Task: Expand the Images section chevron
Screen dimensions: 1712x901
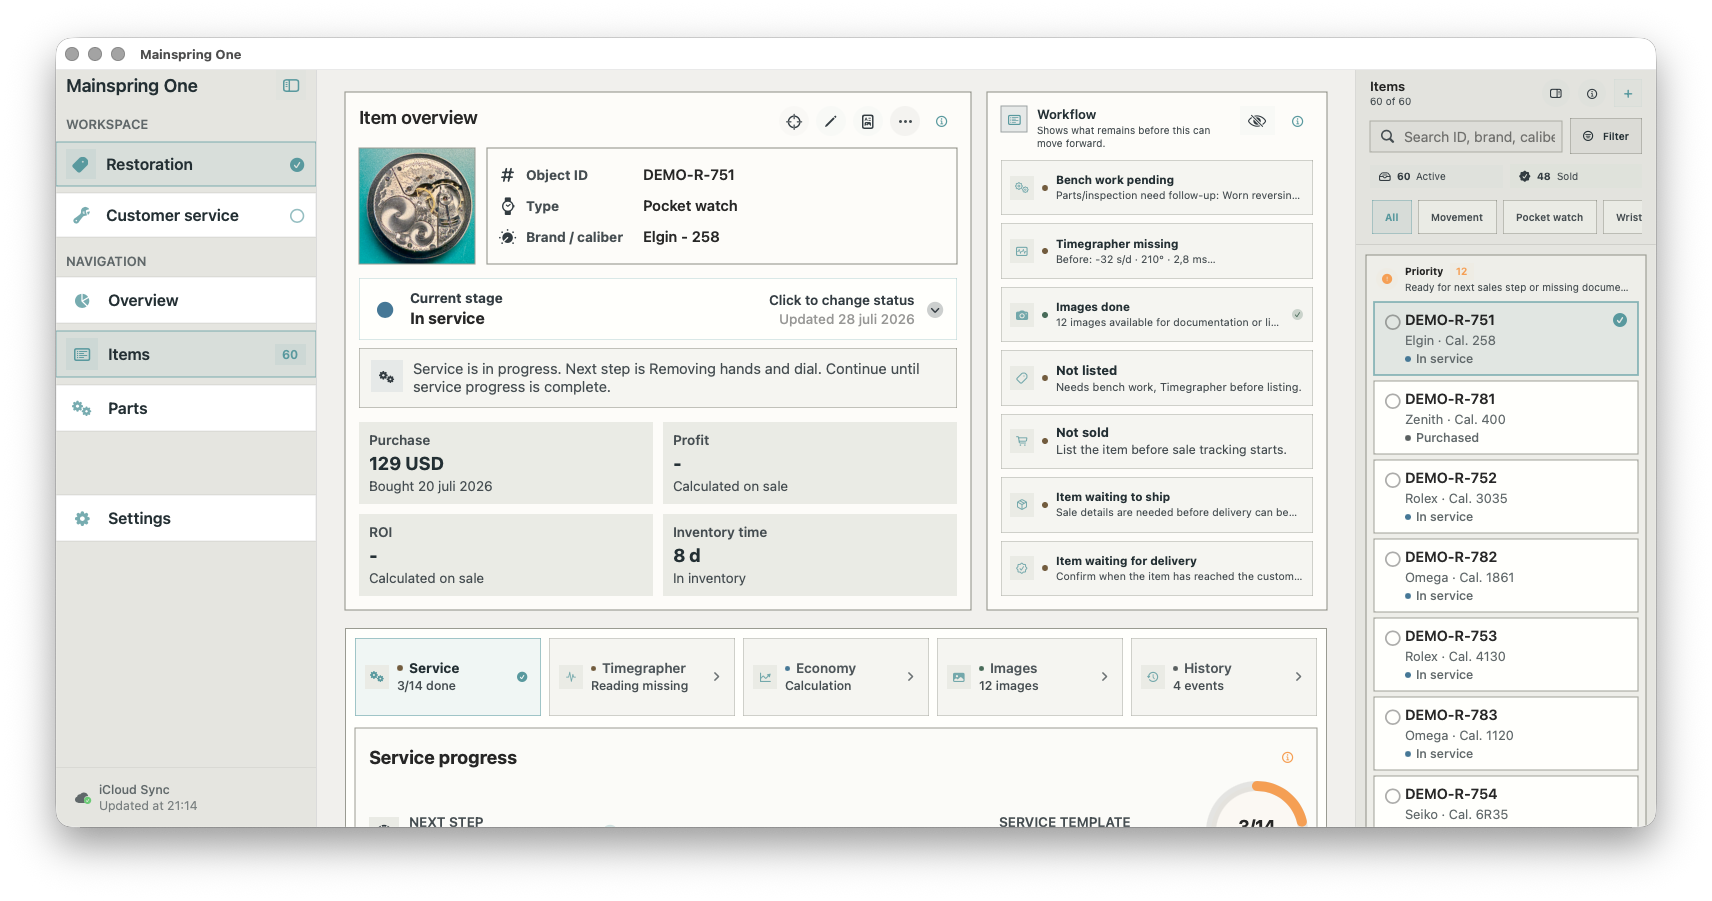Action: 1104,677
